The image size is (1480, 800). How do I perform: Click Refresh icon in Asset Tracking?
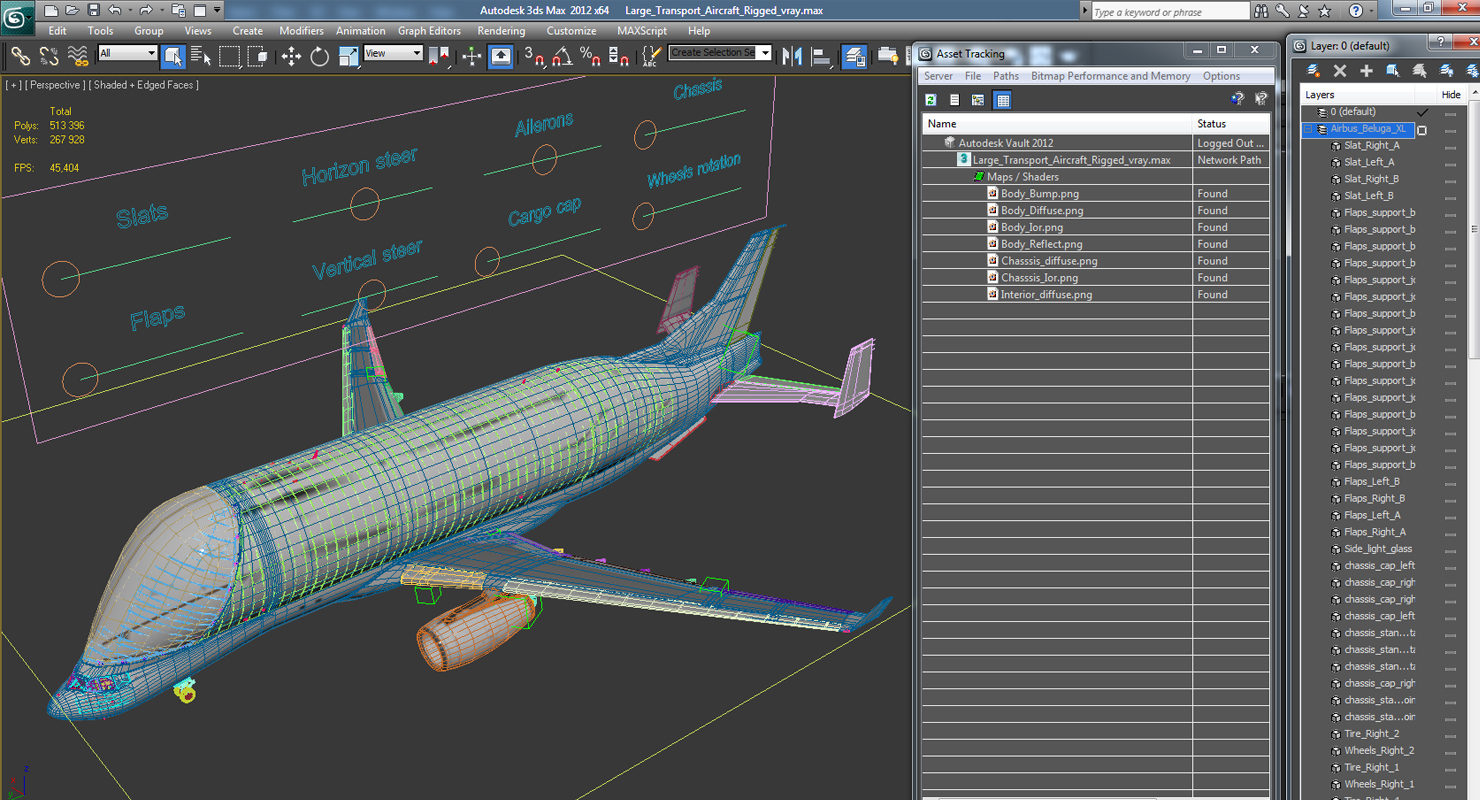931,99
